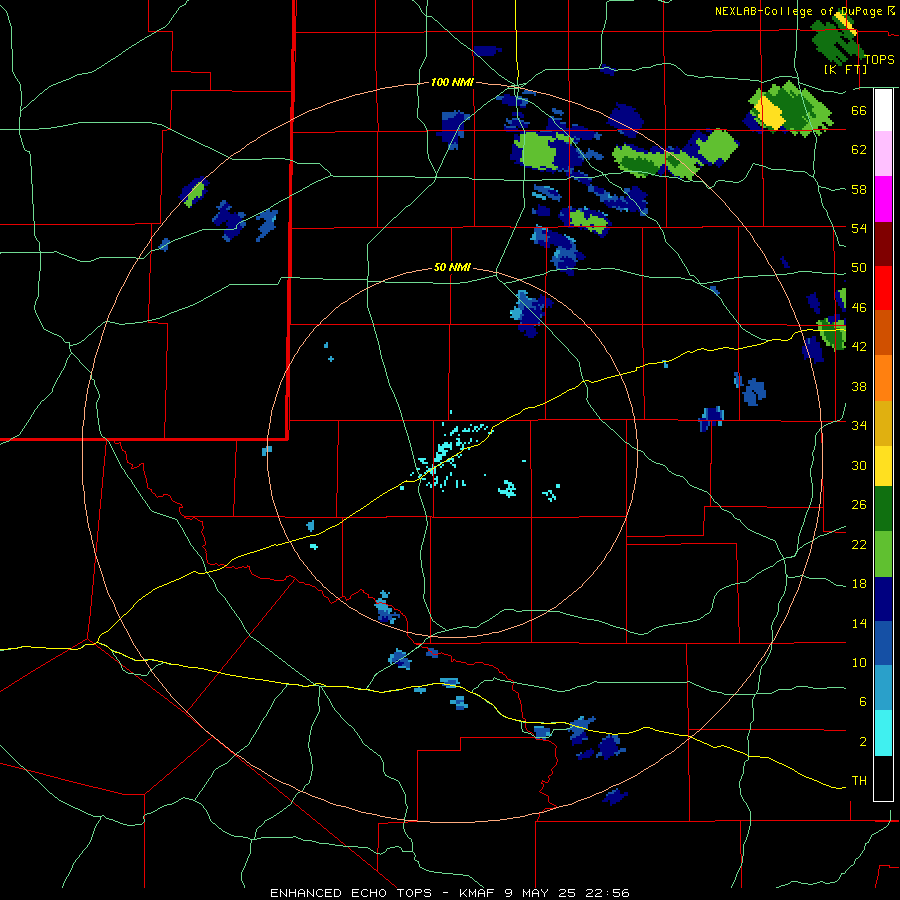
Task: Click the "18" legend value
Action: coord(859,584)
